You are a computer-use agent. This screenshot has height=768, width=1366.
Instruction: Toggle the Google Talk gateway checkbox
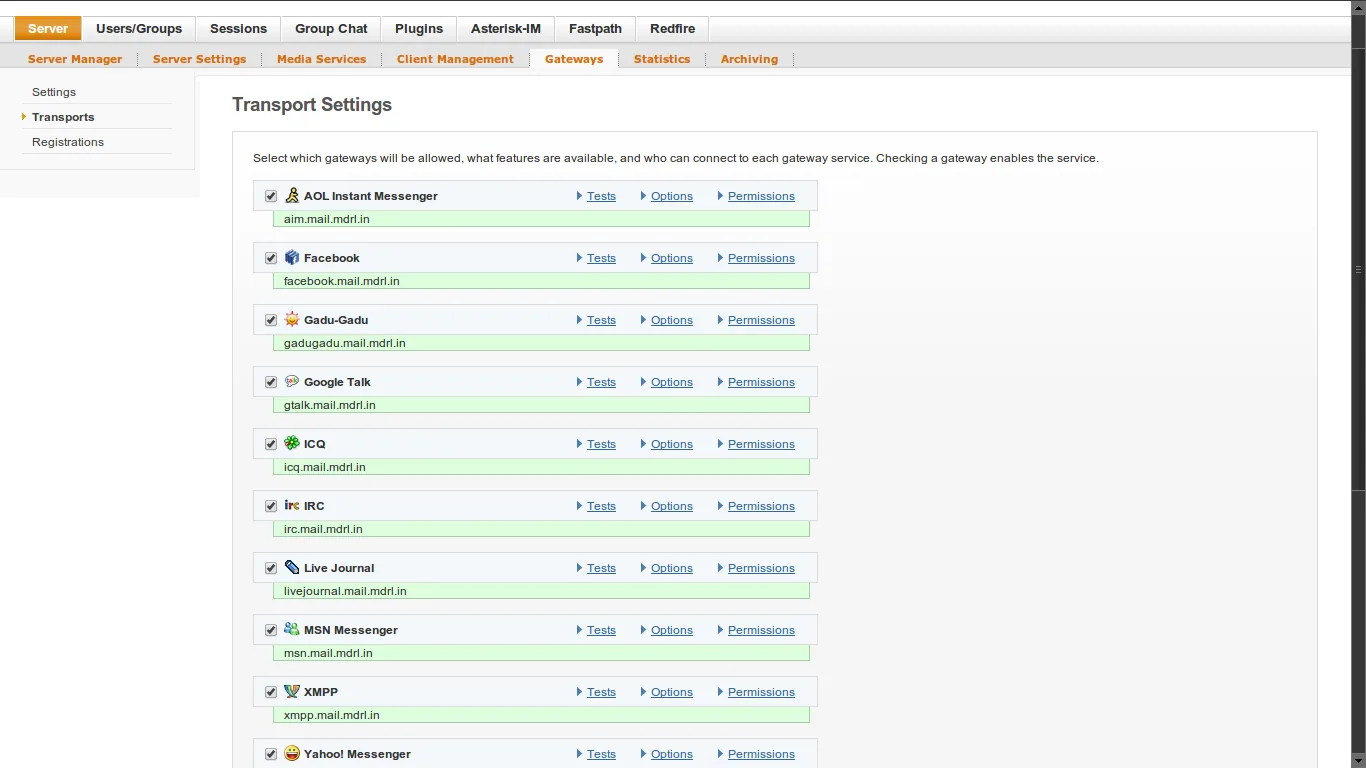[x=271, y=382]
